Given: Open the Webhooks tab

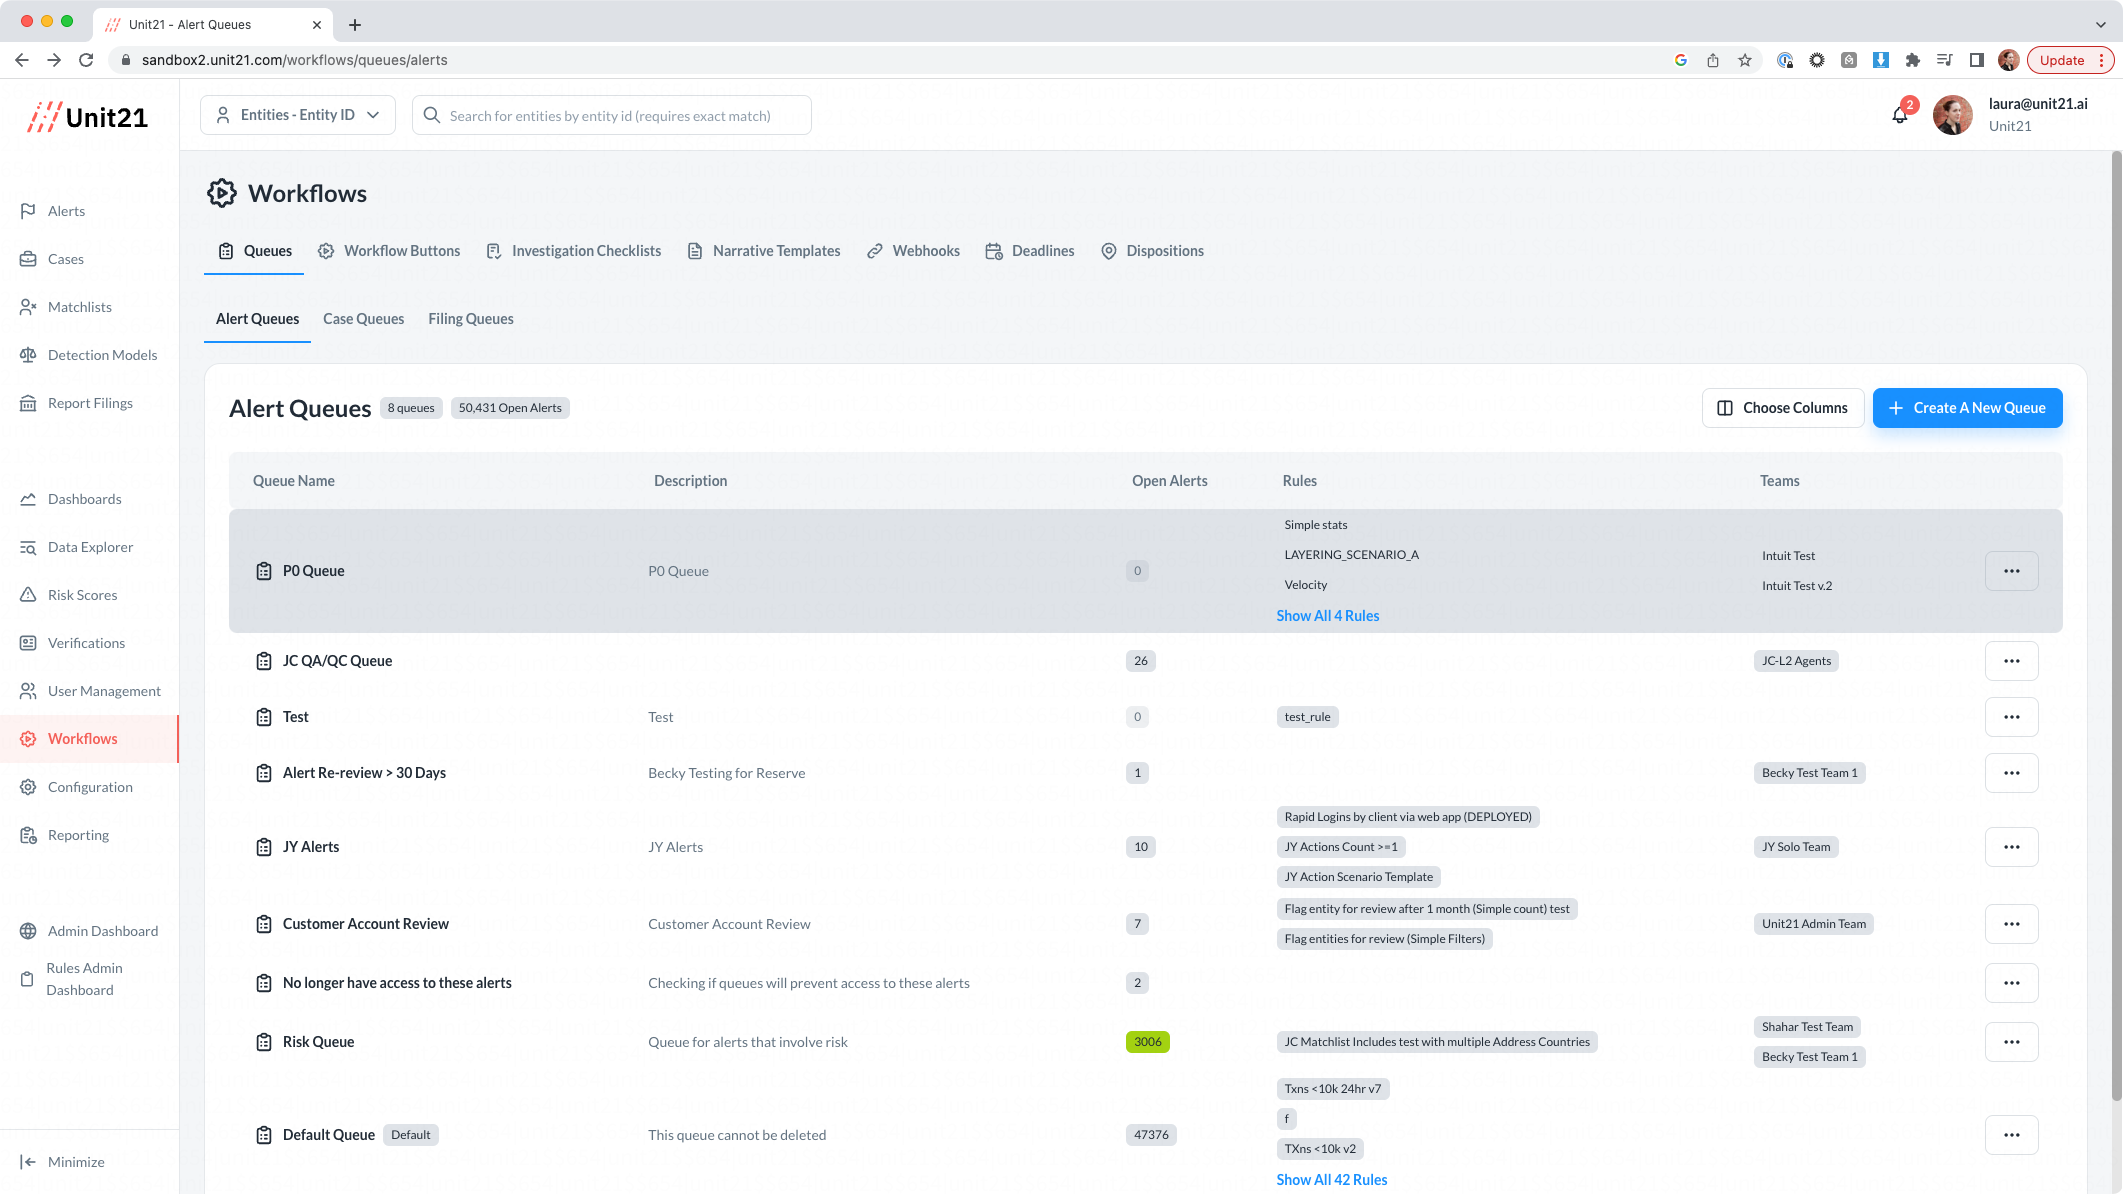Looking at the screenshot, I should pos(914,251).
